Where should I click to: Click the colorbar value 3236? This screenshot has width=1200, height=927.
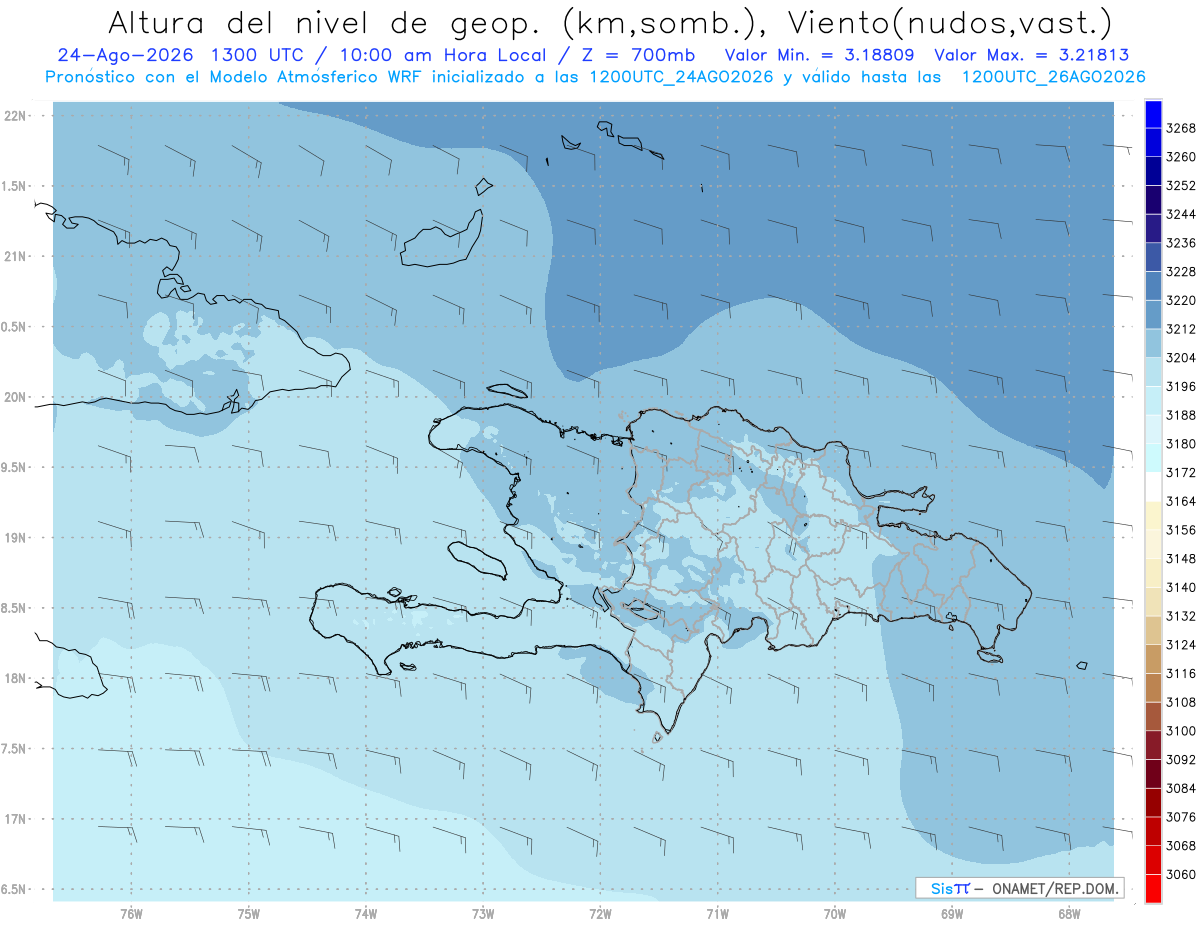point(1181,243)
